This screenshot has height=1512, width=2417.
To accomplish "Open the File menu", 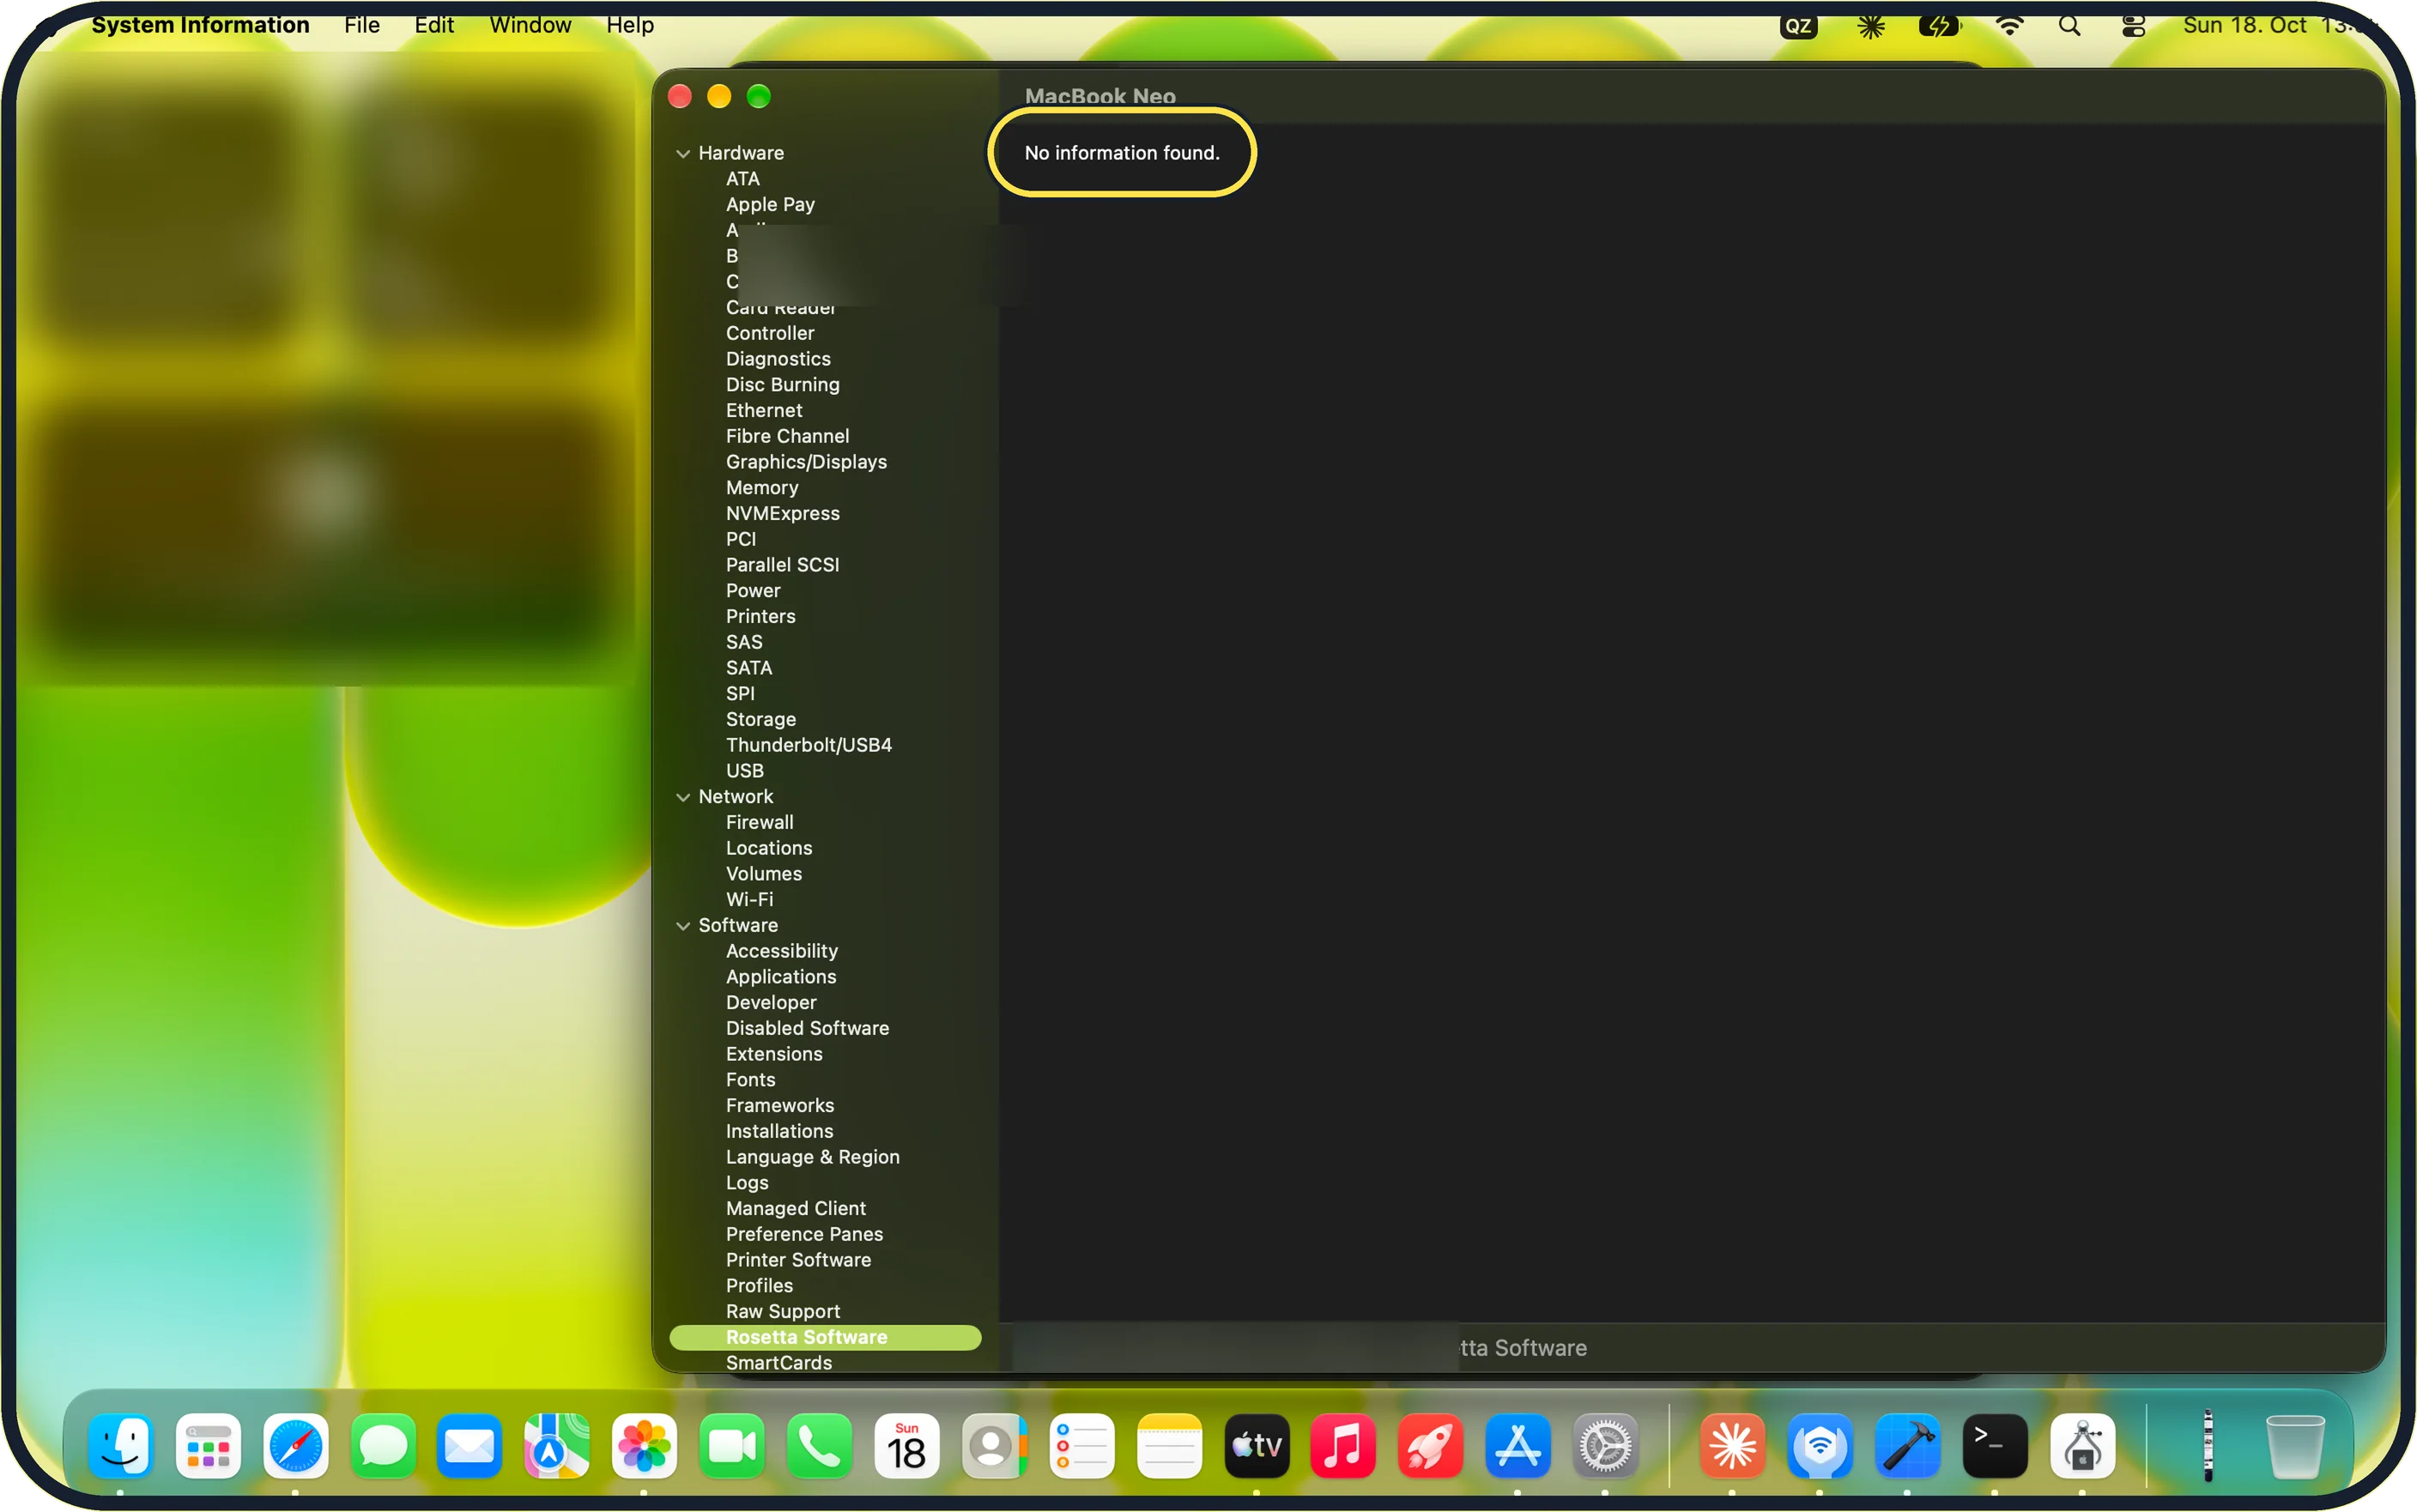I will coord(362,25).
